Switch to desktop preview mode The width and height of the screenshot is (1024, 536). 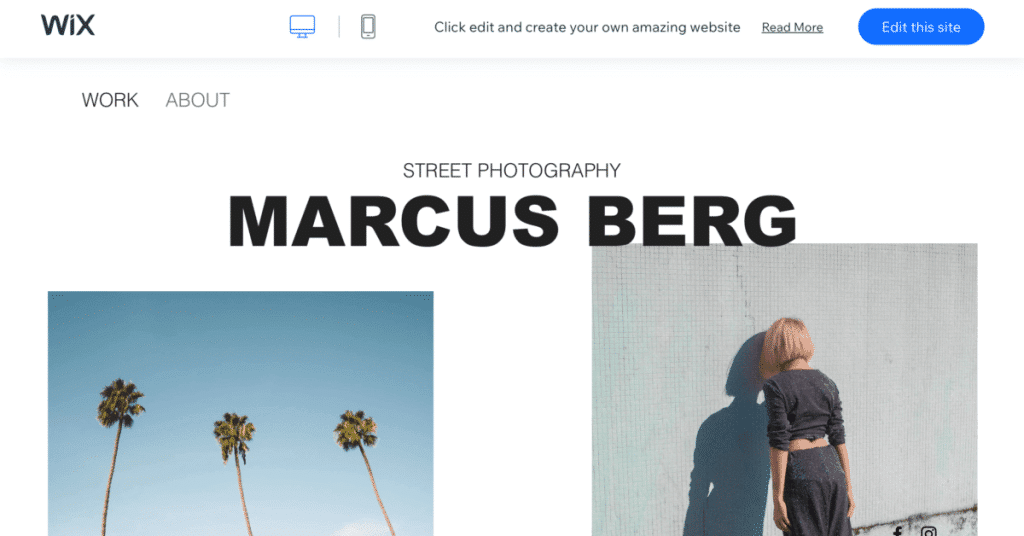tap(302, 27)
